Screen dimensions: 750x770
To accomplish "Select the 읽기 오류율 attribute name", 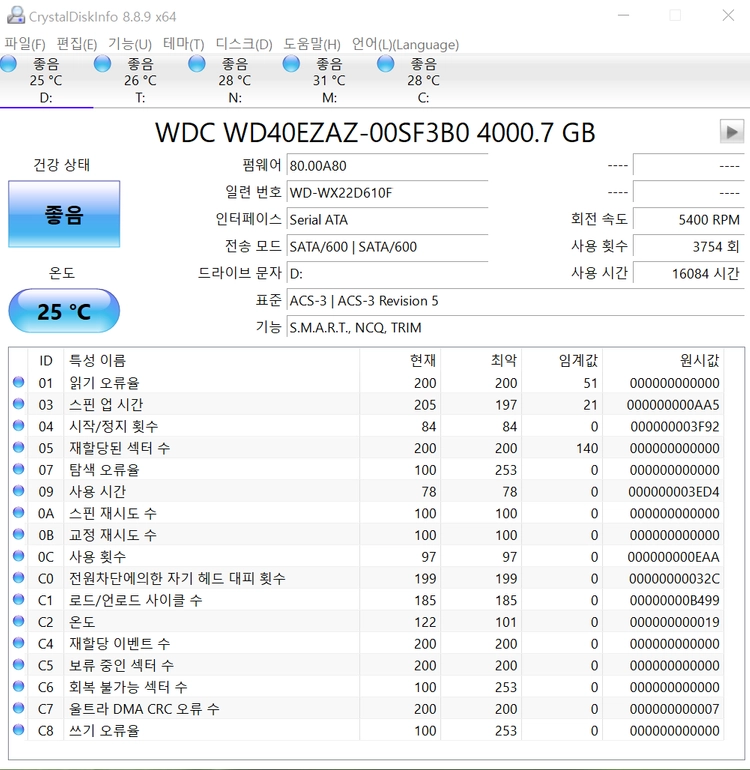I will click(104, 383).
